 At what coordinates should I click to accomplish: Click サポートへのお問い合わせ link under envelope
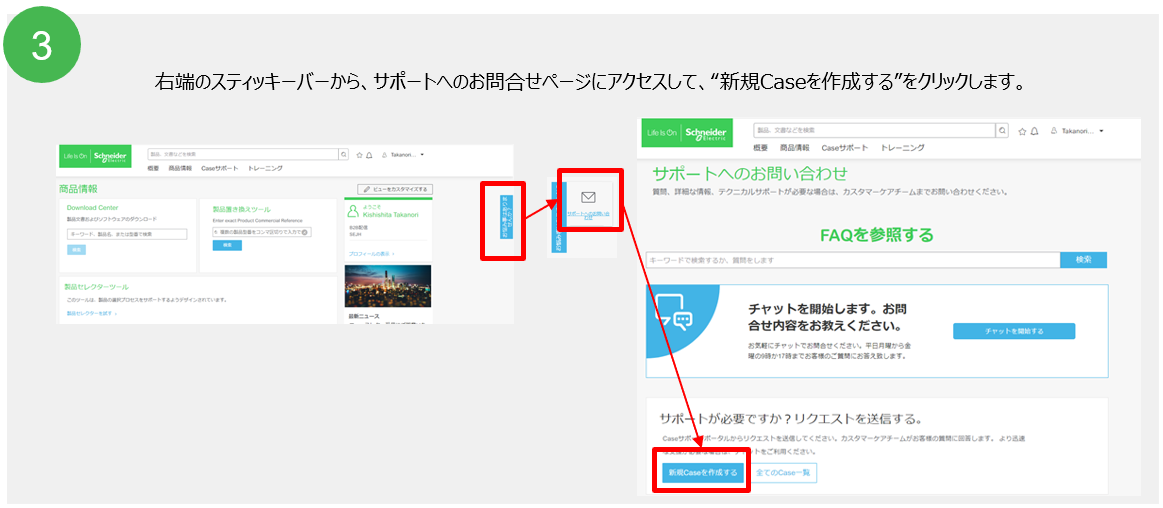pos(588,215)
